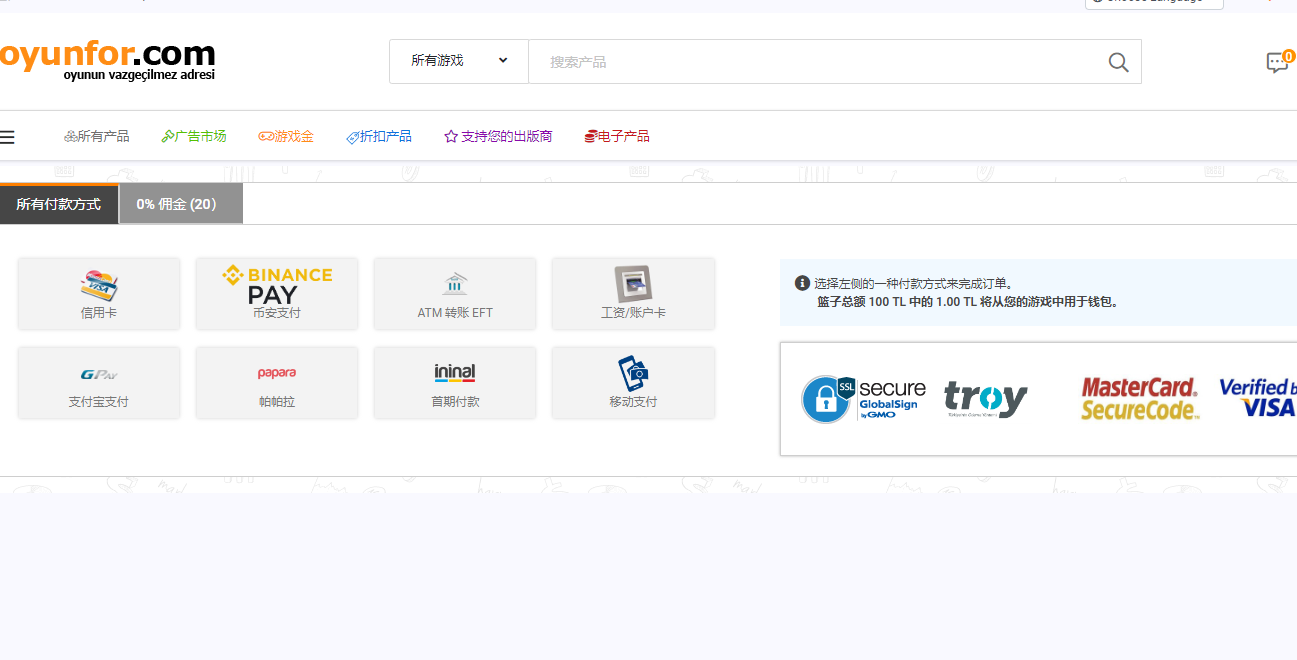Click the search magnifier icon
This screenshot has height=660, width=1297.
point(1117,61)
